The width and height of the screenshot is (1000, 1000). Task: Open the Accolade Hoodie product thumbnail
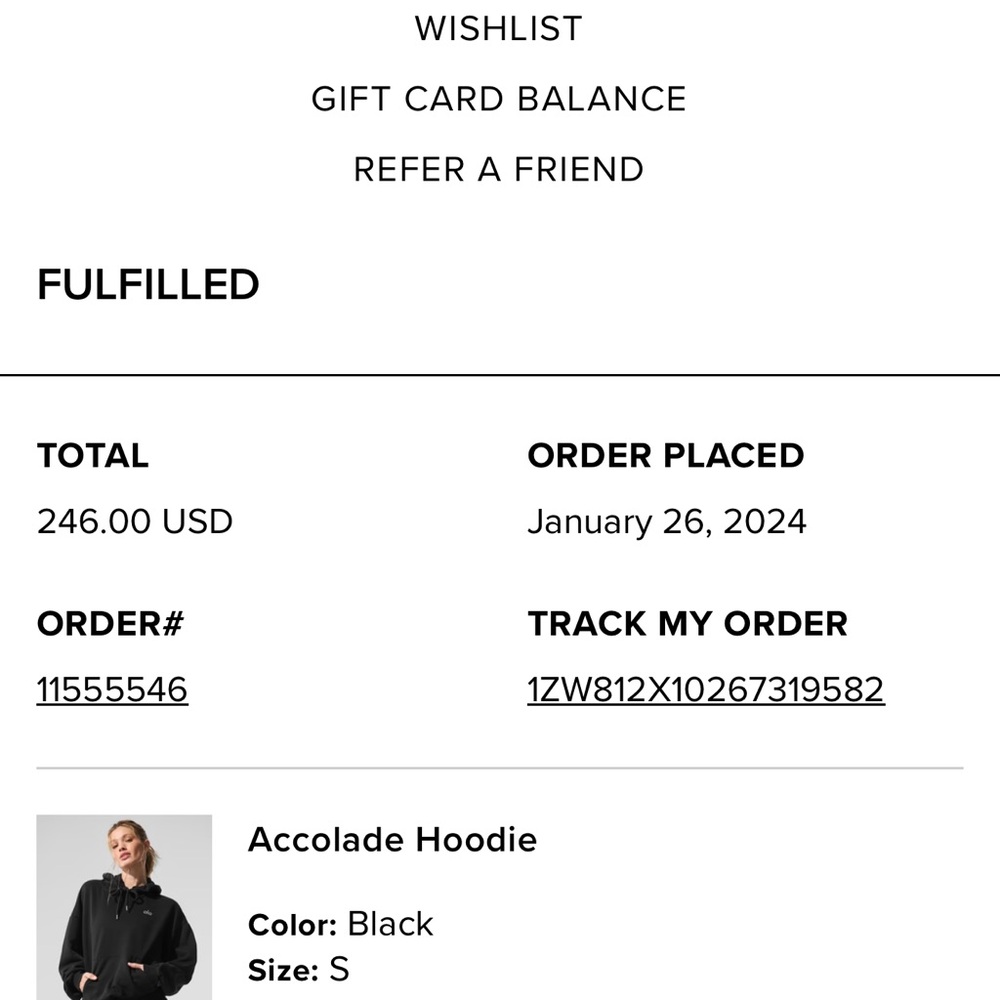(x=124, y=907)
